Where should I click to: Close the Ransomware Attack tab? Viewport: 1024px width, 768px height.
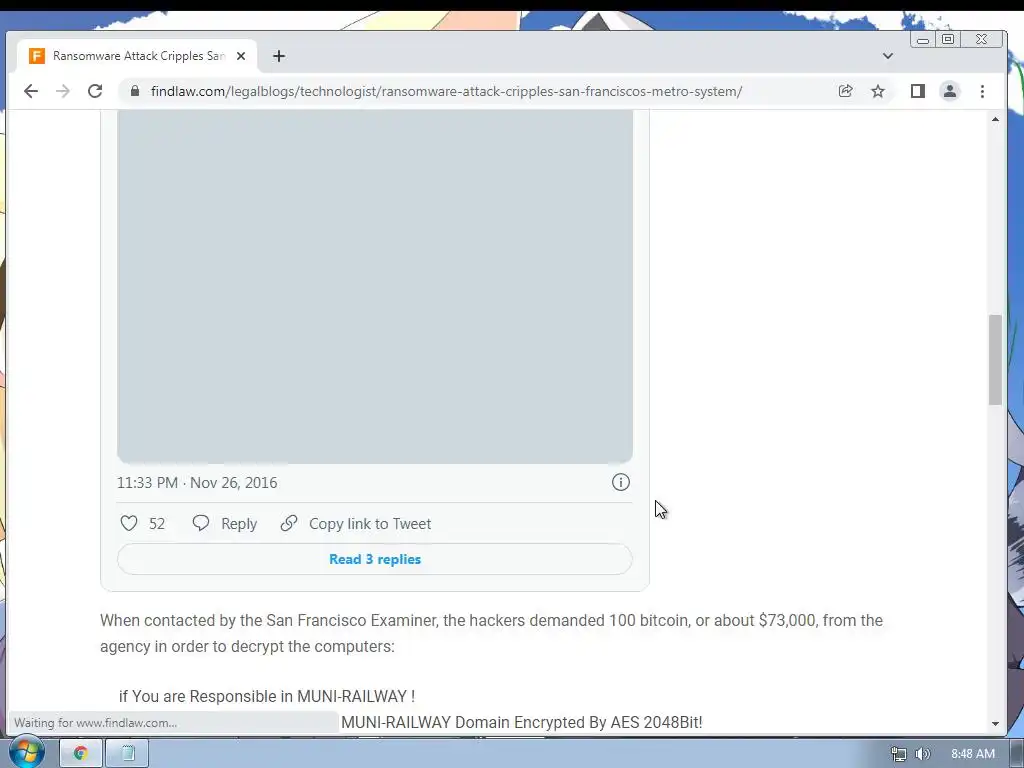[x=241, y=56]
